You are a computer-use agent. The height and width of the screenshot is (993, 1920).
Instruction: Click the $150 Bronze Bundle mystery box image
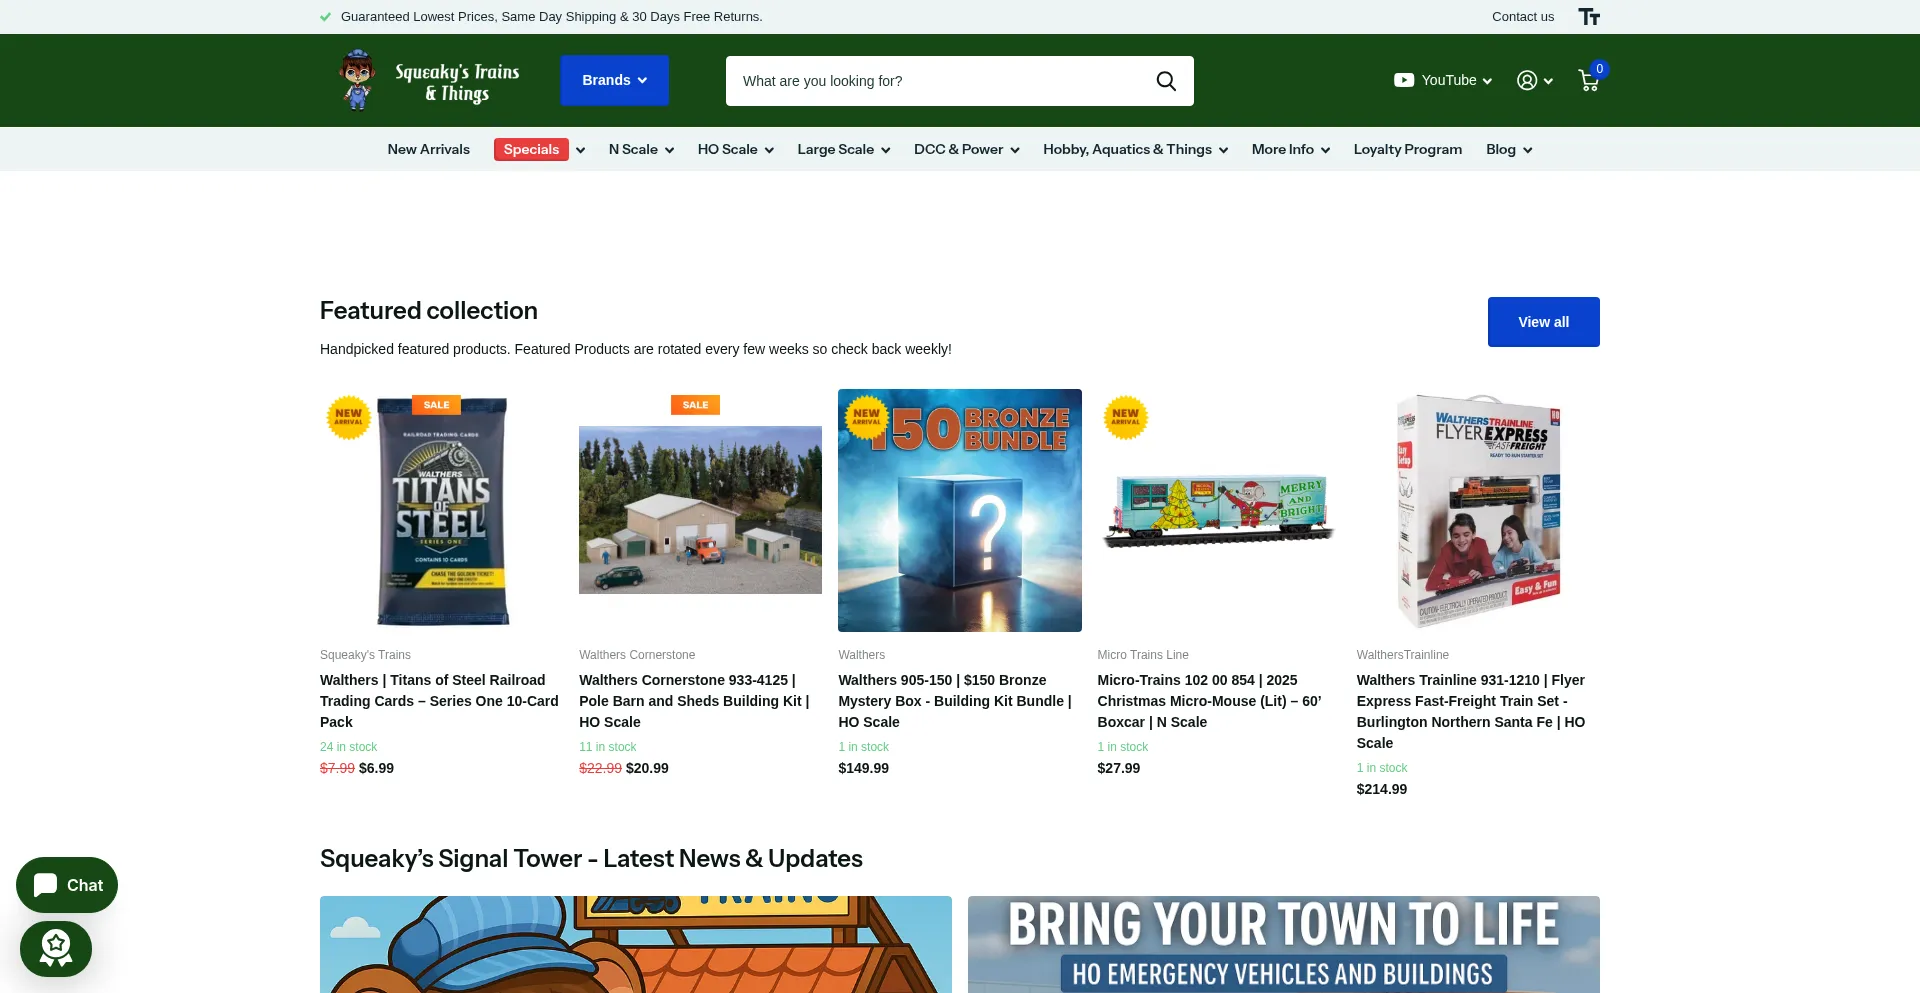coord(959,510)
